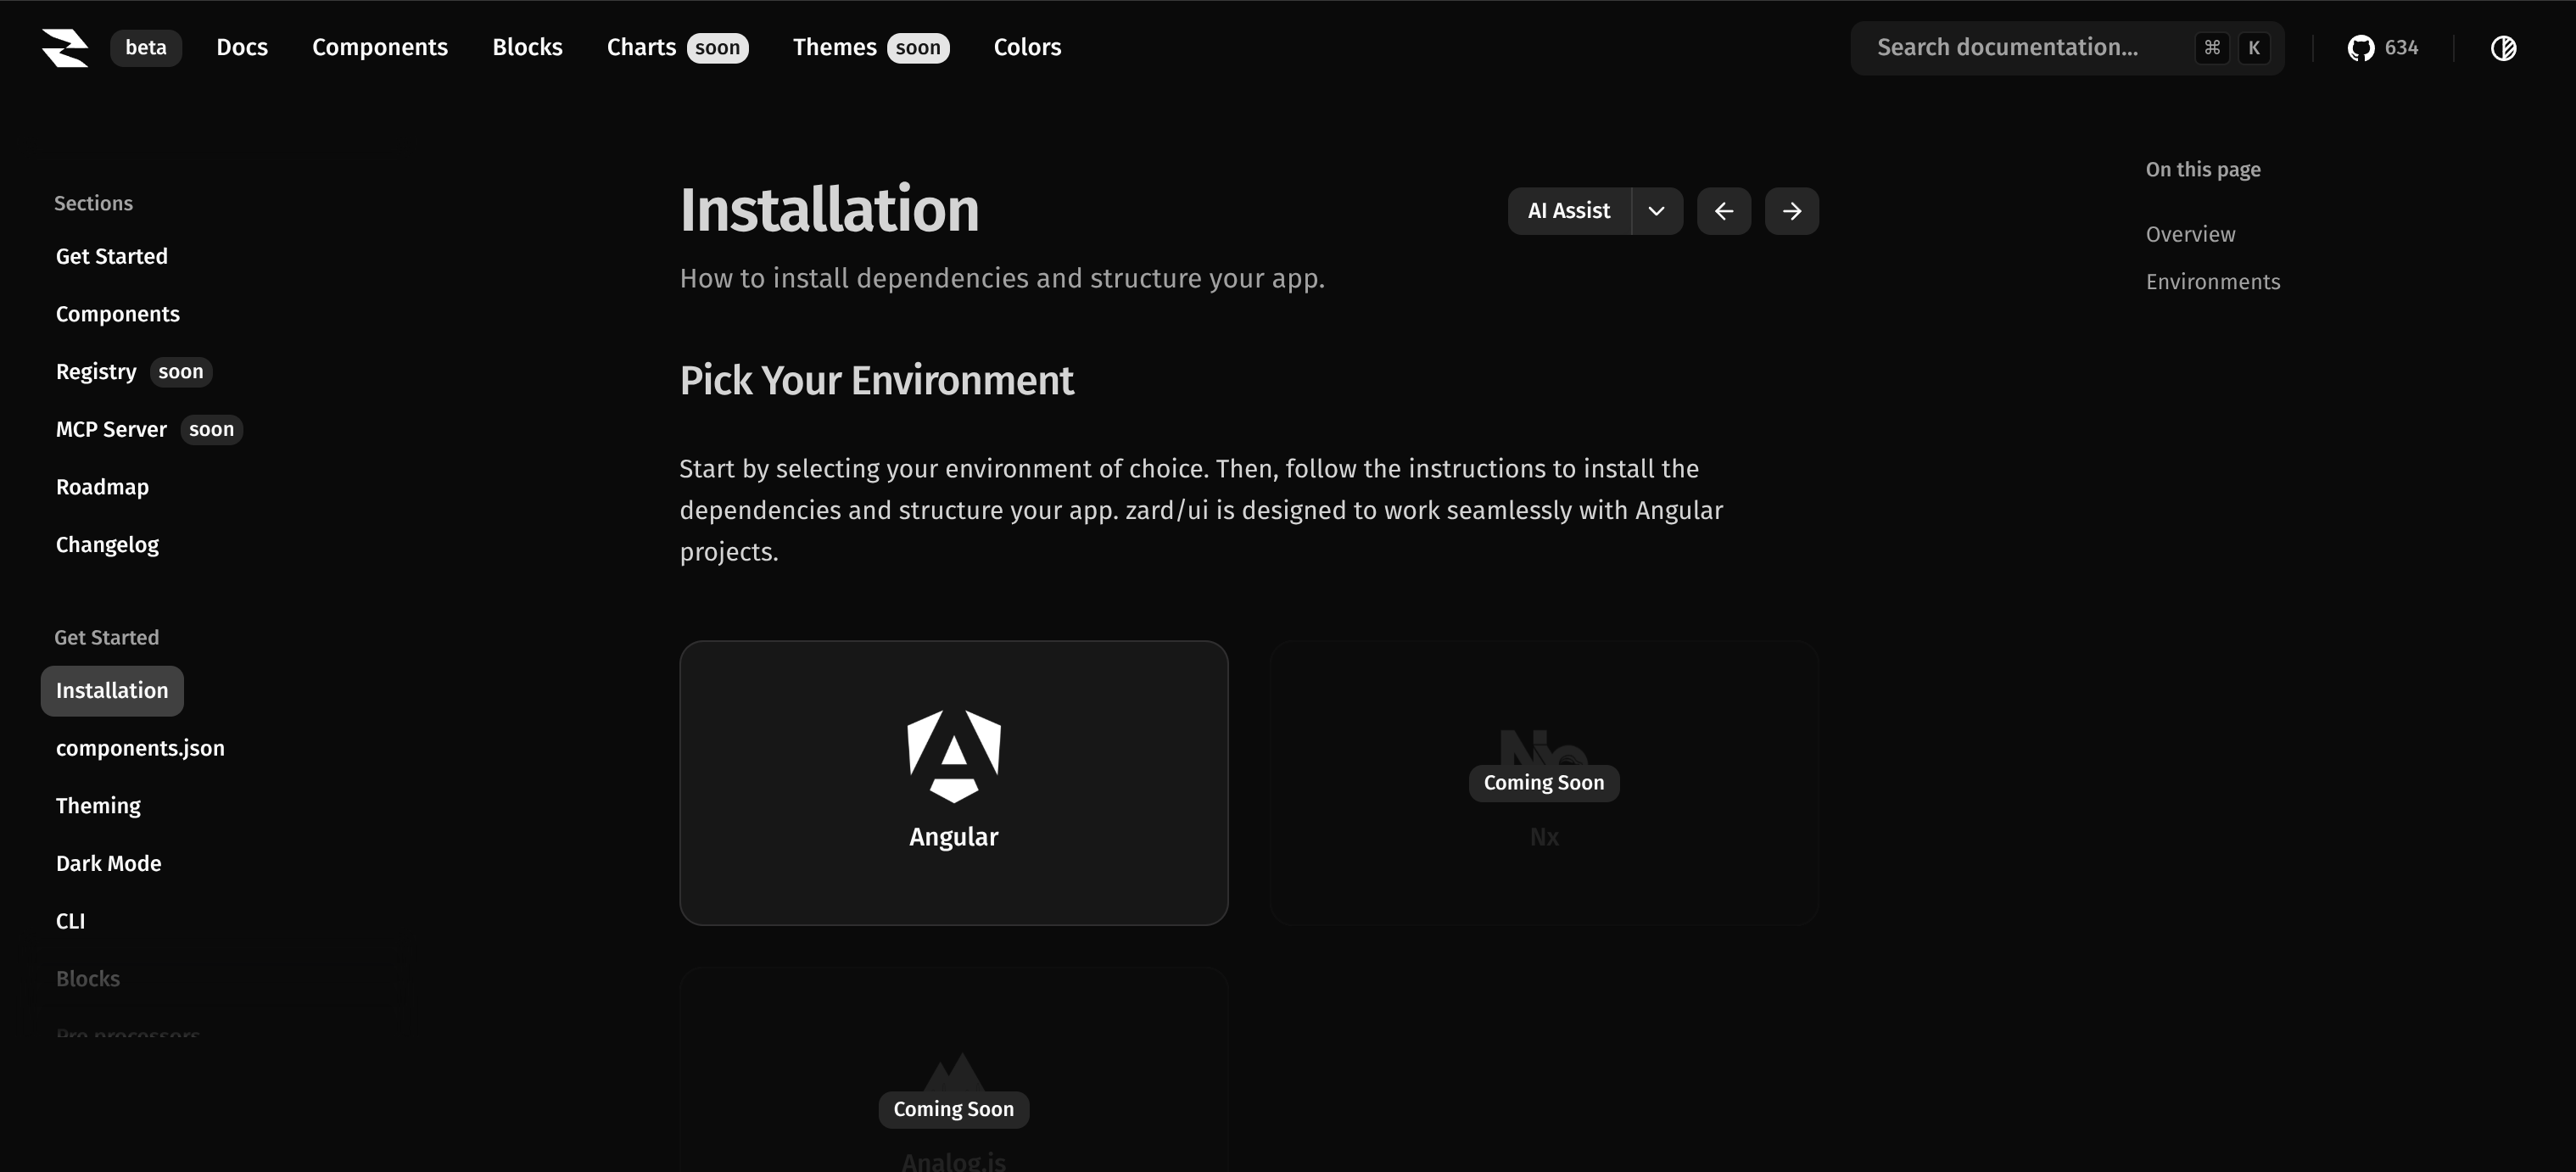Viewport: 2576px width, 1172px height.
Task: Click the zard/ui logo icon
Action: point(65,47)
